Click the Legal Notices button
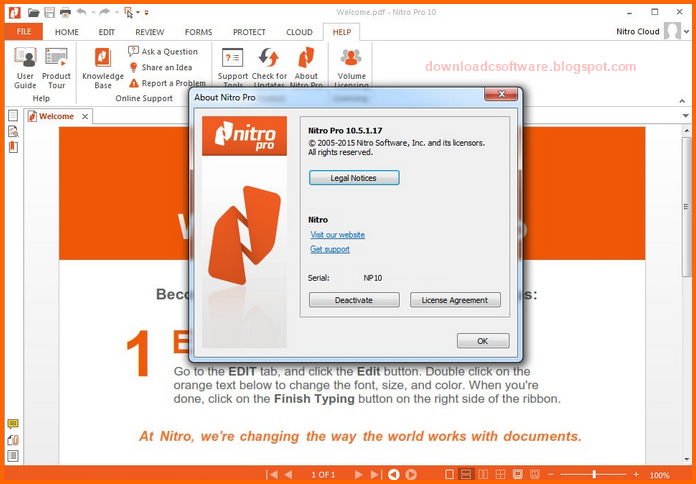 tap(354, 178)
